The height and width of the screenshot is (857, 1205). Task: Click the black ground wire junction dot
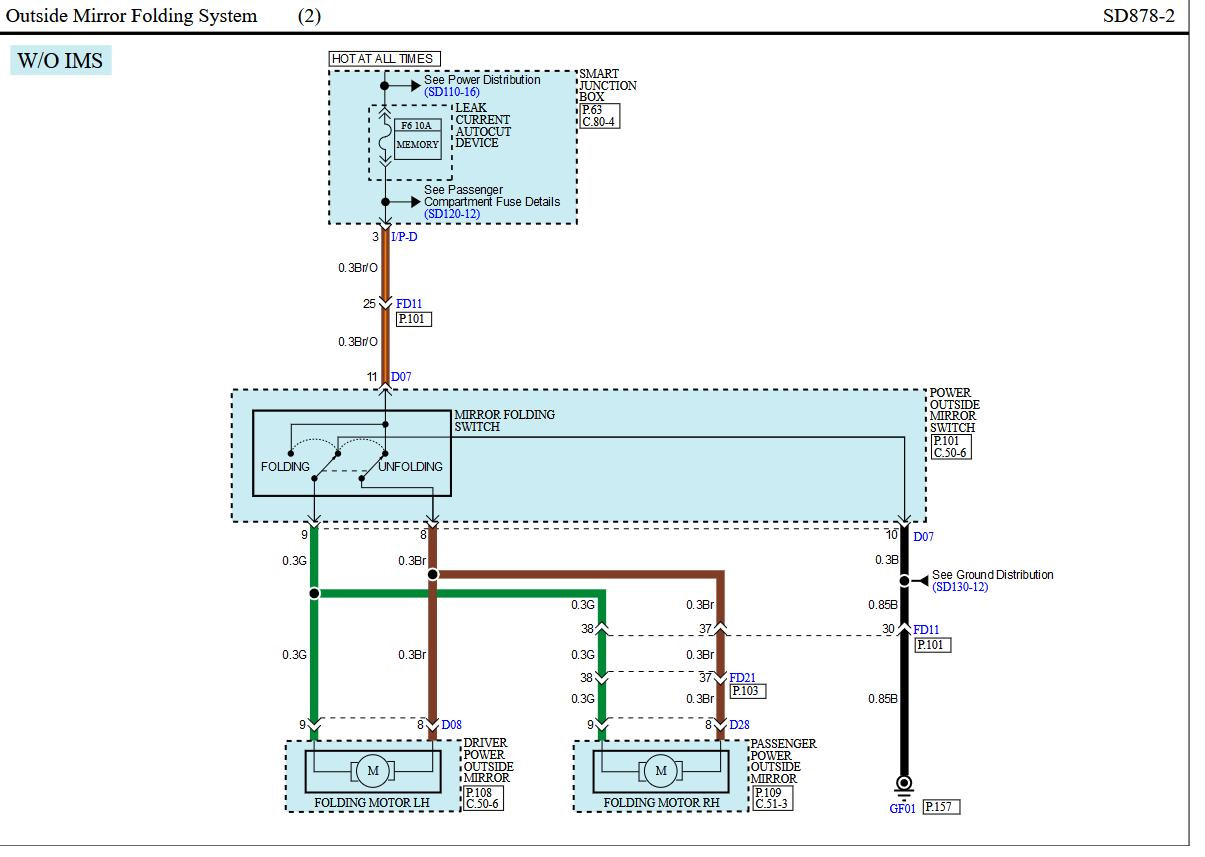tap(904, 580)
